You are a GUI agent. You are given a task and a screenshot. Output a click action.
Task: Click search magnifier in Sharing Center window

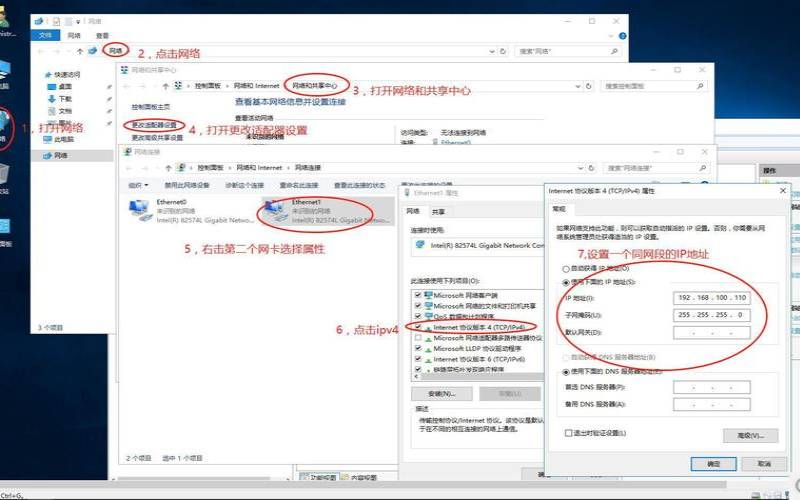click(x=700, y=86)
